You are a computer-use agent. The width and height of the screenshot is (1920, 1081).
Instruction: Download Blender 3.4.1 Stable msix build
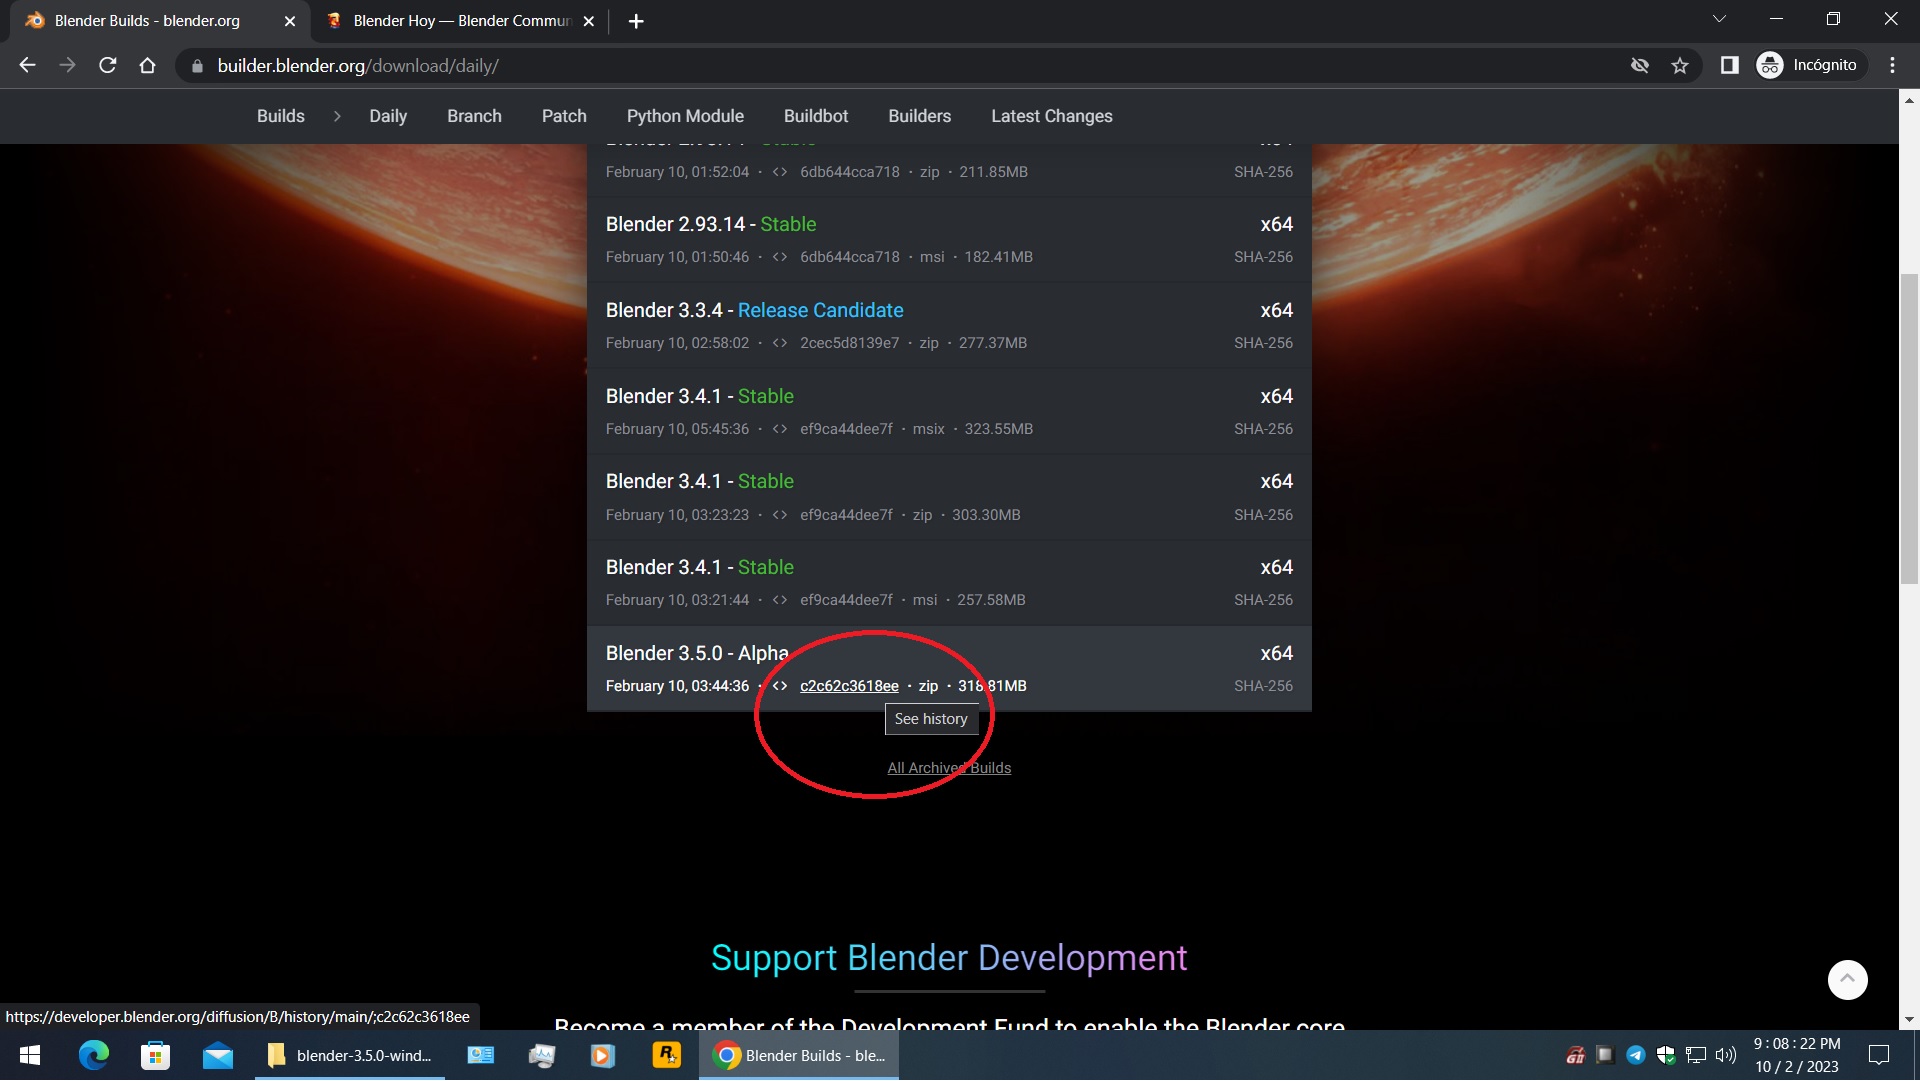699,396
